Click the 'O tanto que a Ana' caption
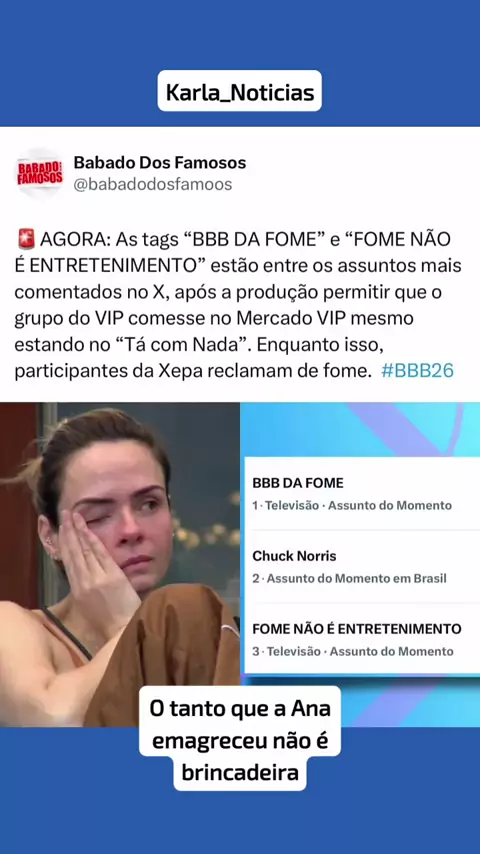This screenshot has height=854, width=480. tap(240, 709)
